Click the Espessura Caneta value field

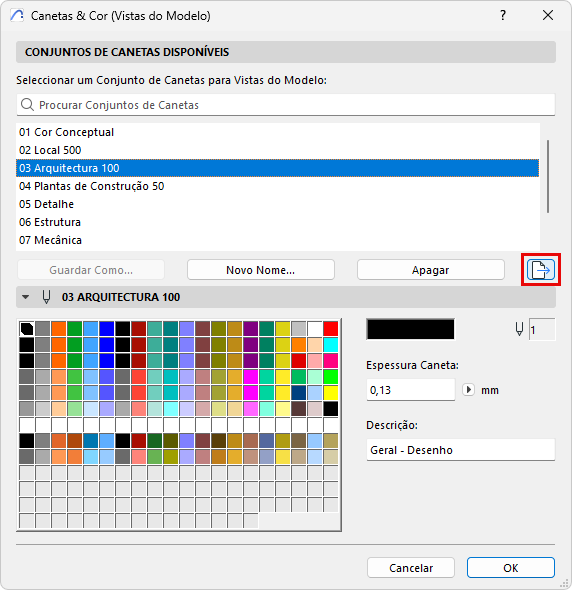(x=411, y=390)
